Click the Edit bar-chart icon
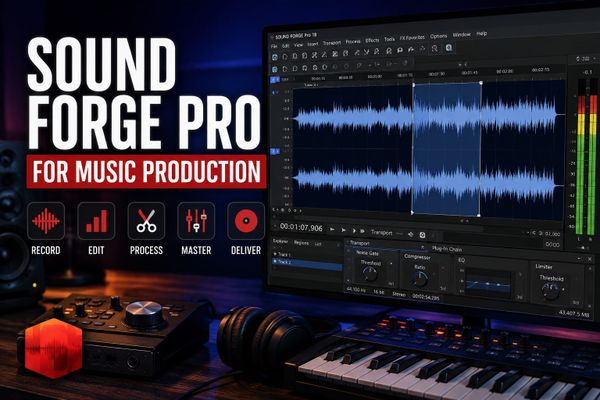 96,221
